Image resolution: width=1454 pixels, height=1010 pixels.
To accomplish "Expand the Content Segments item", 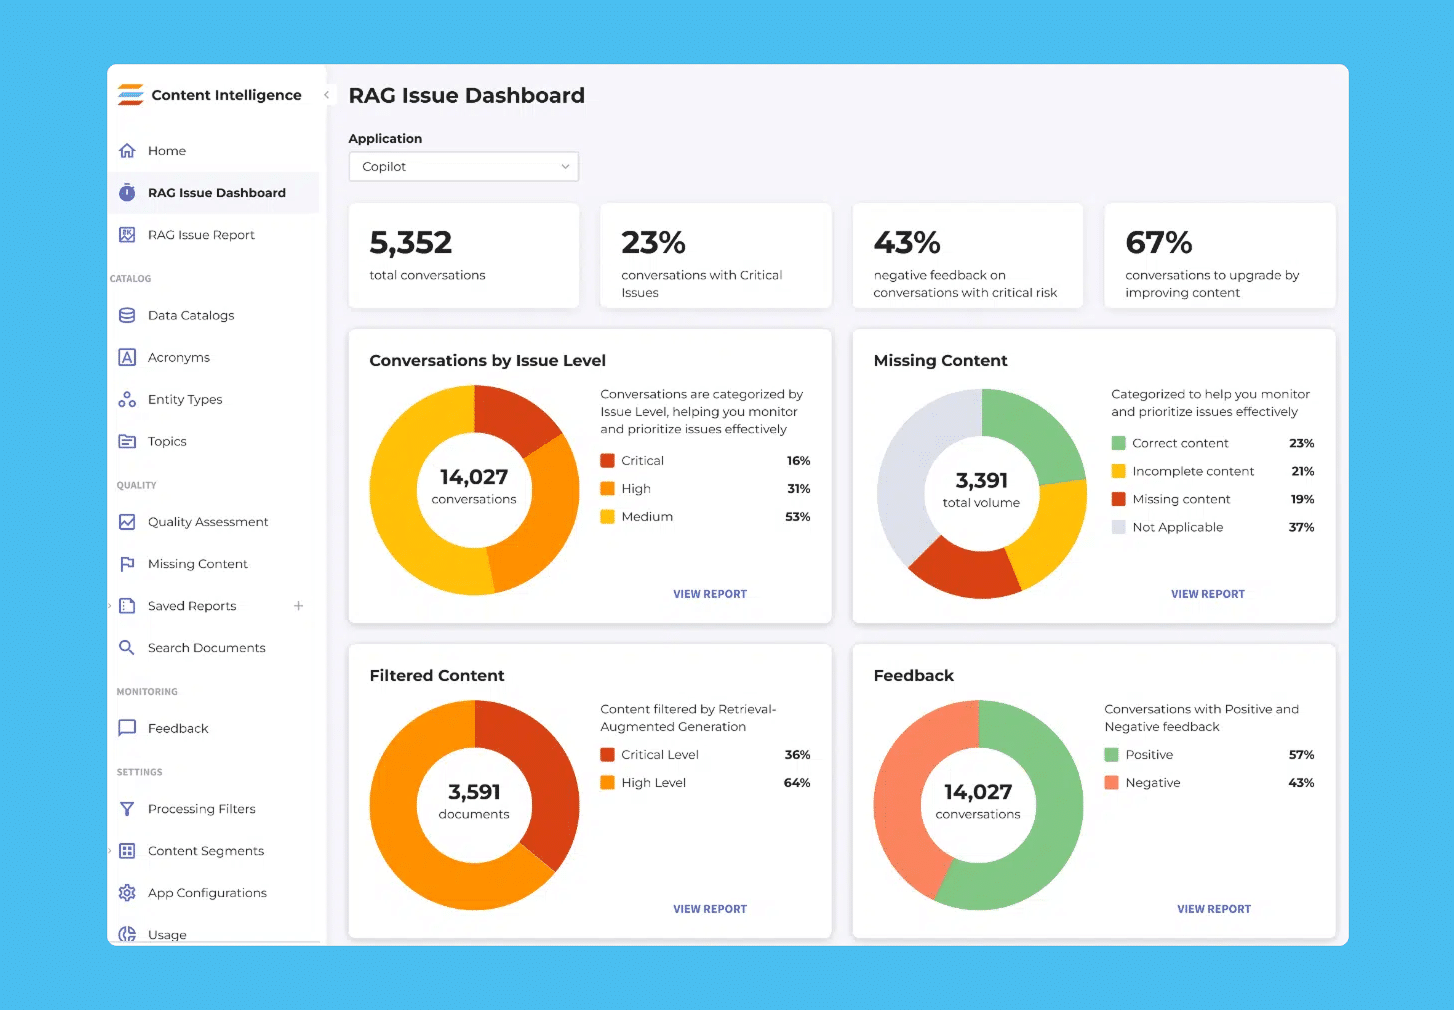I will coord(110,851).
